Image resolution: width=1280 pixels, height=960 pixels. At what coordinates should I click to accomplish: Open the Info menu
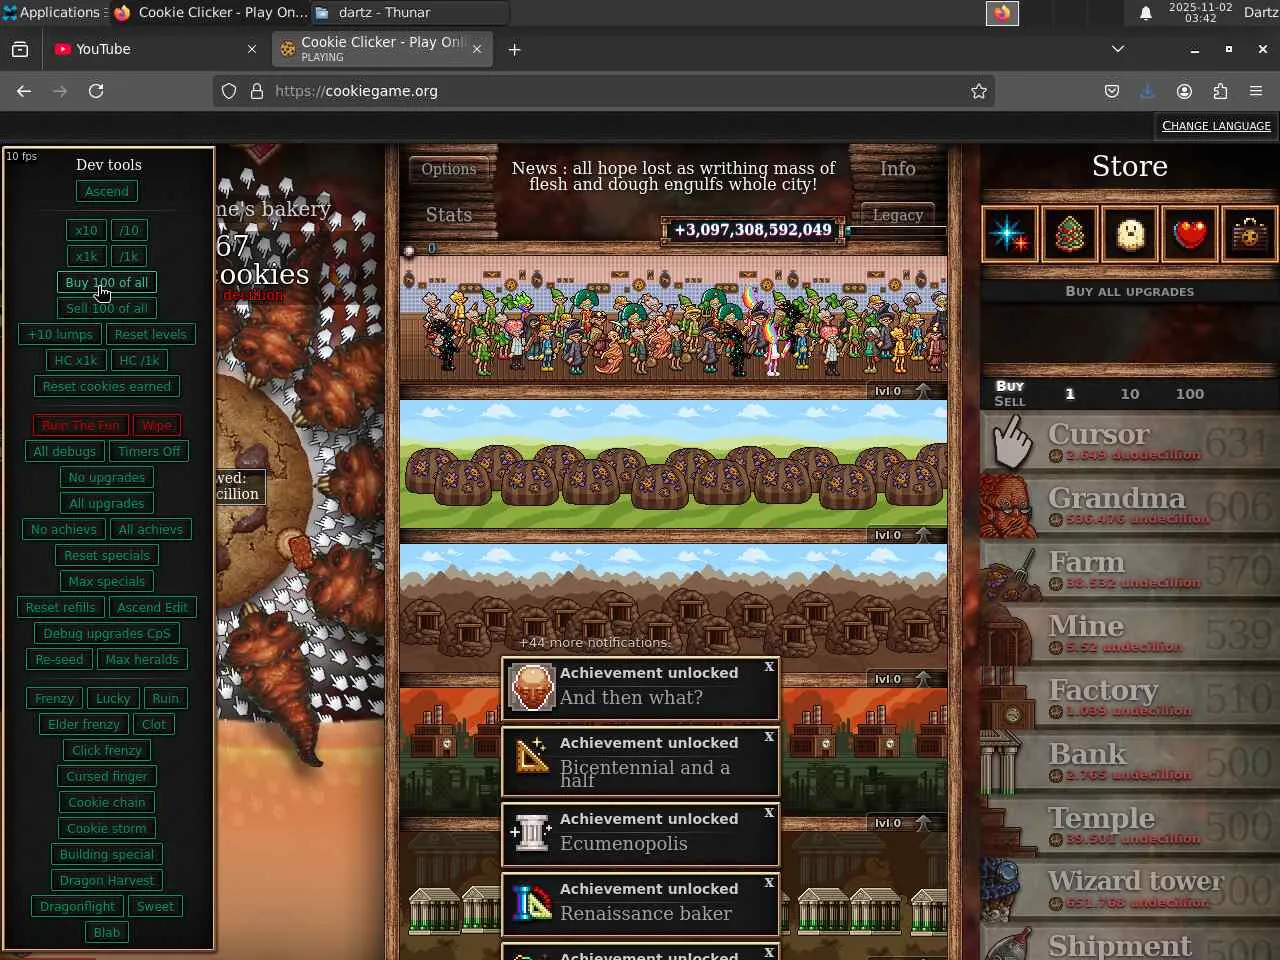tap(898, 169)
